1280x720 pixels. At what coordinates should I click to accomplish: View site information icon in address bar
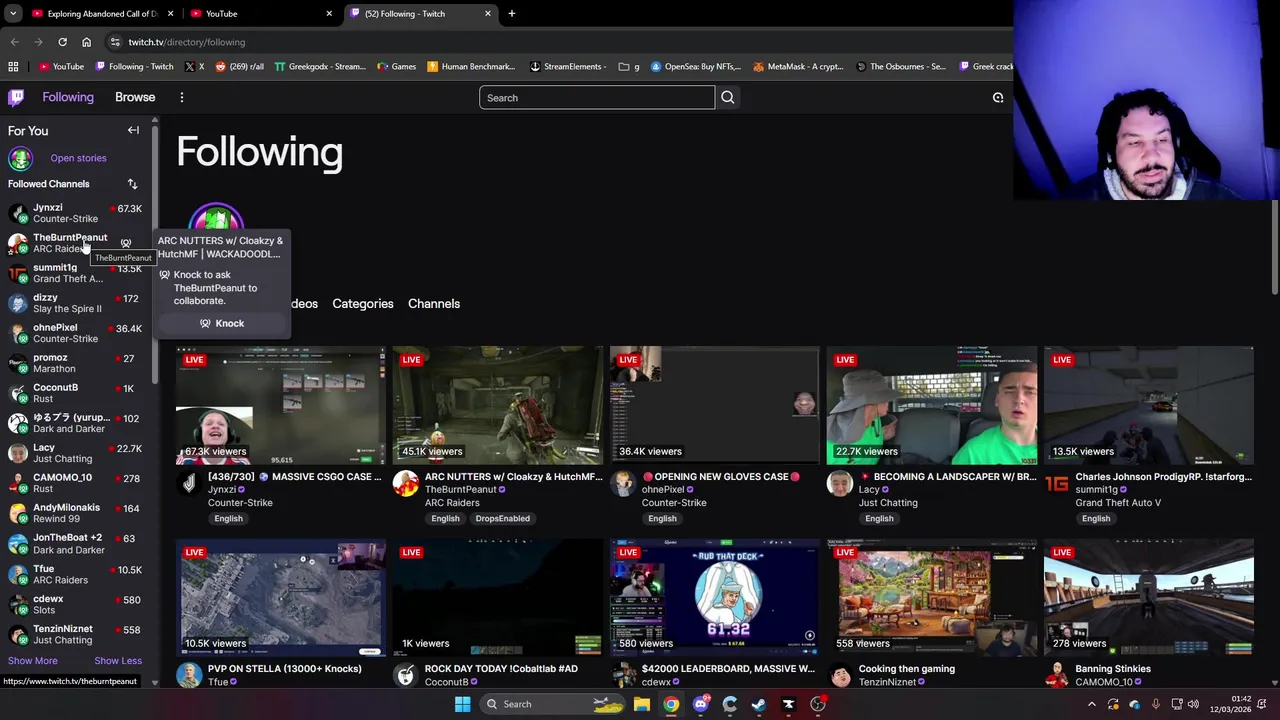pyautogui.click(x=115, y=42)
